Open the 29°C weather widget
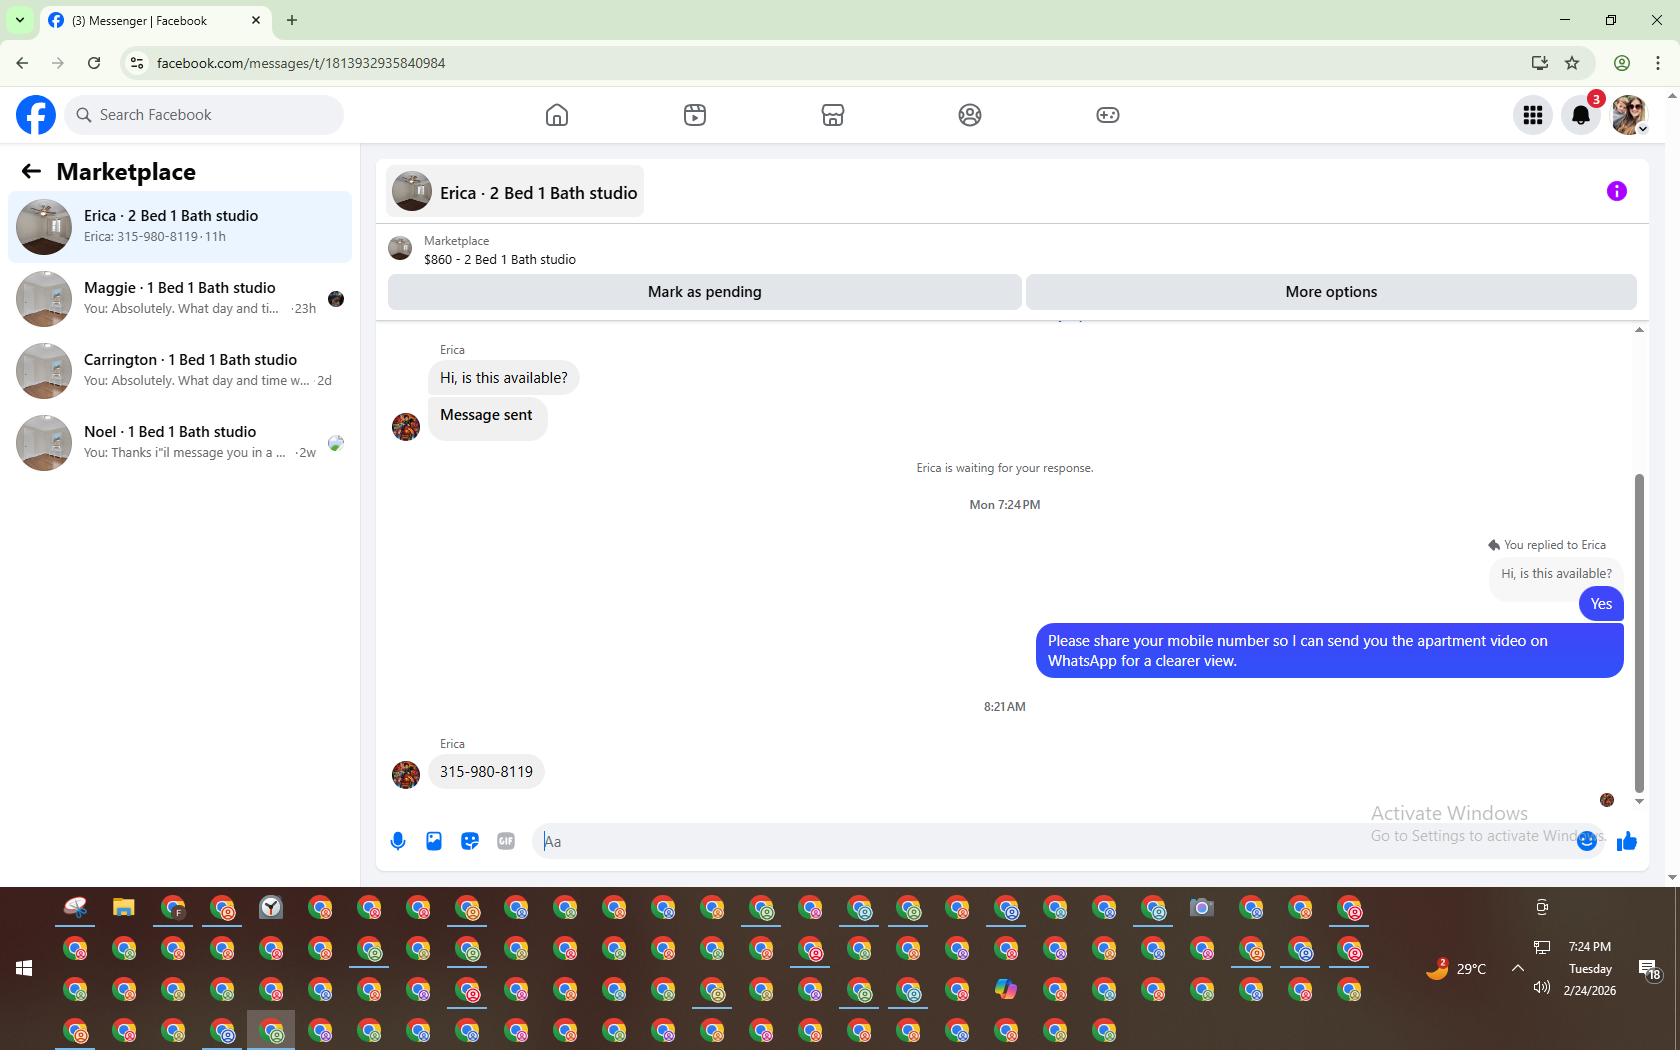 pyautogui.click(x=1456, y=968)
